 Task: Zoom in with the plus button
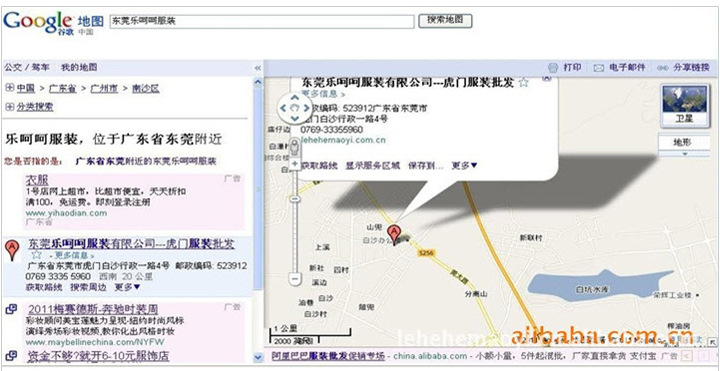[294, 164]
